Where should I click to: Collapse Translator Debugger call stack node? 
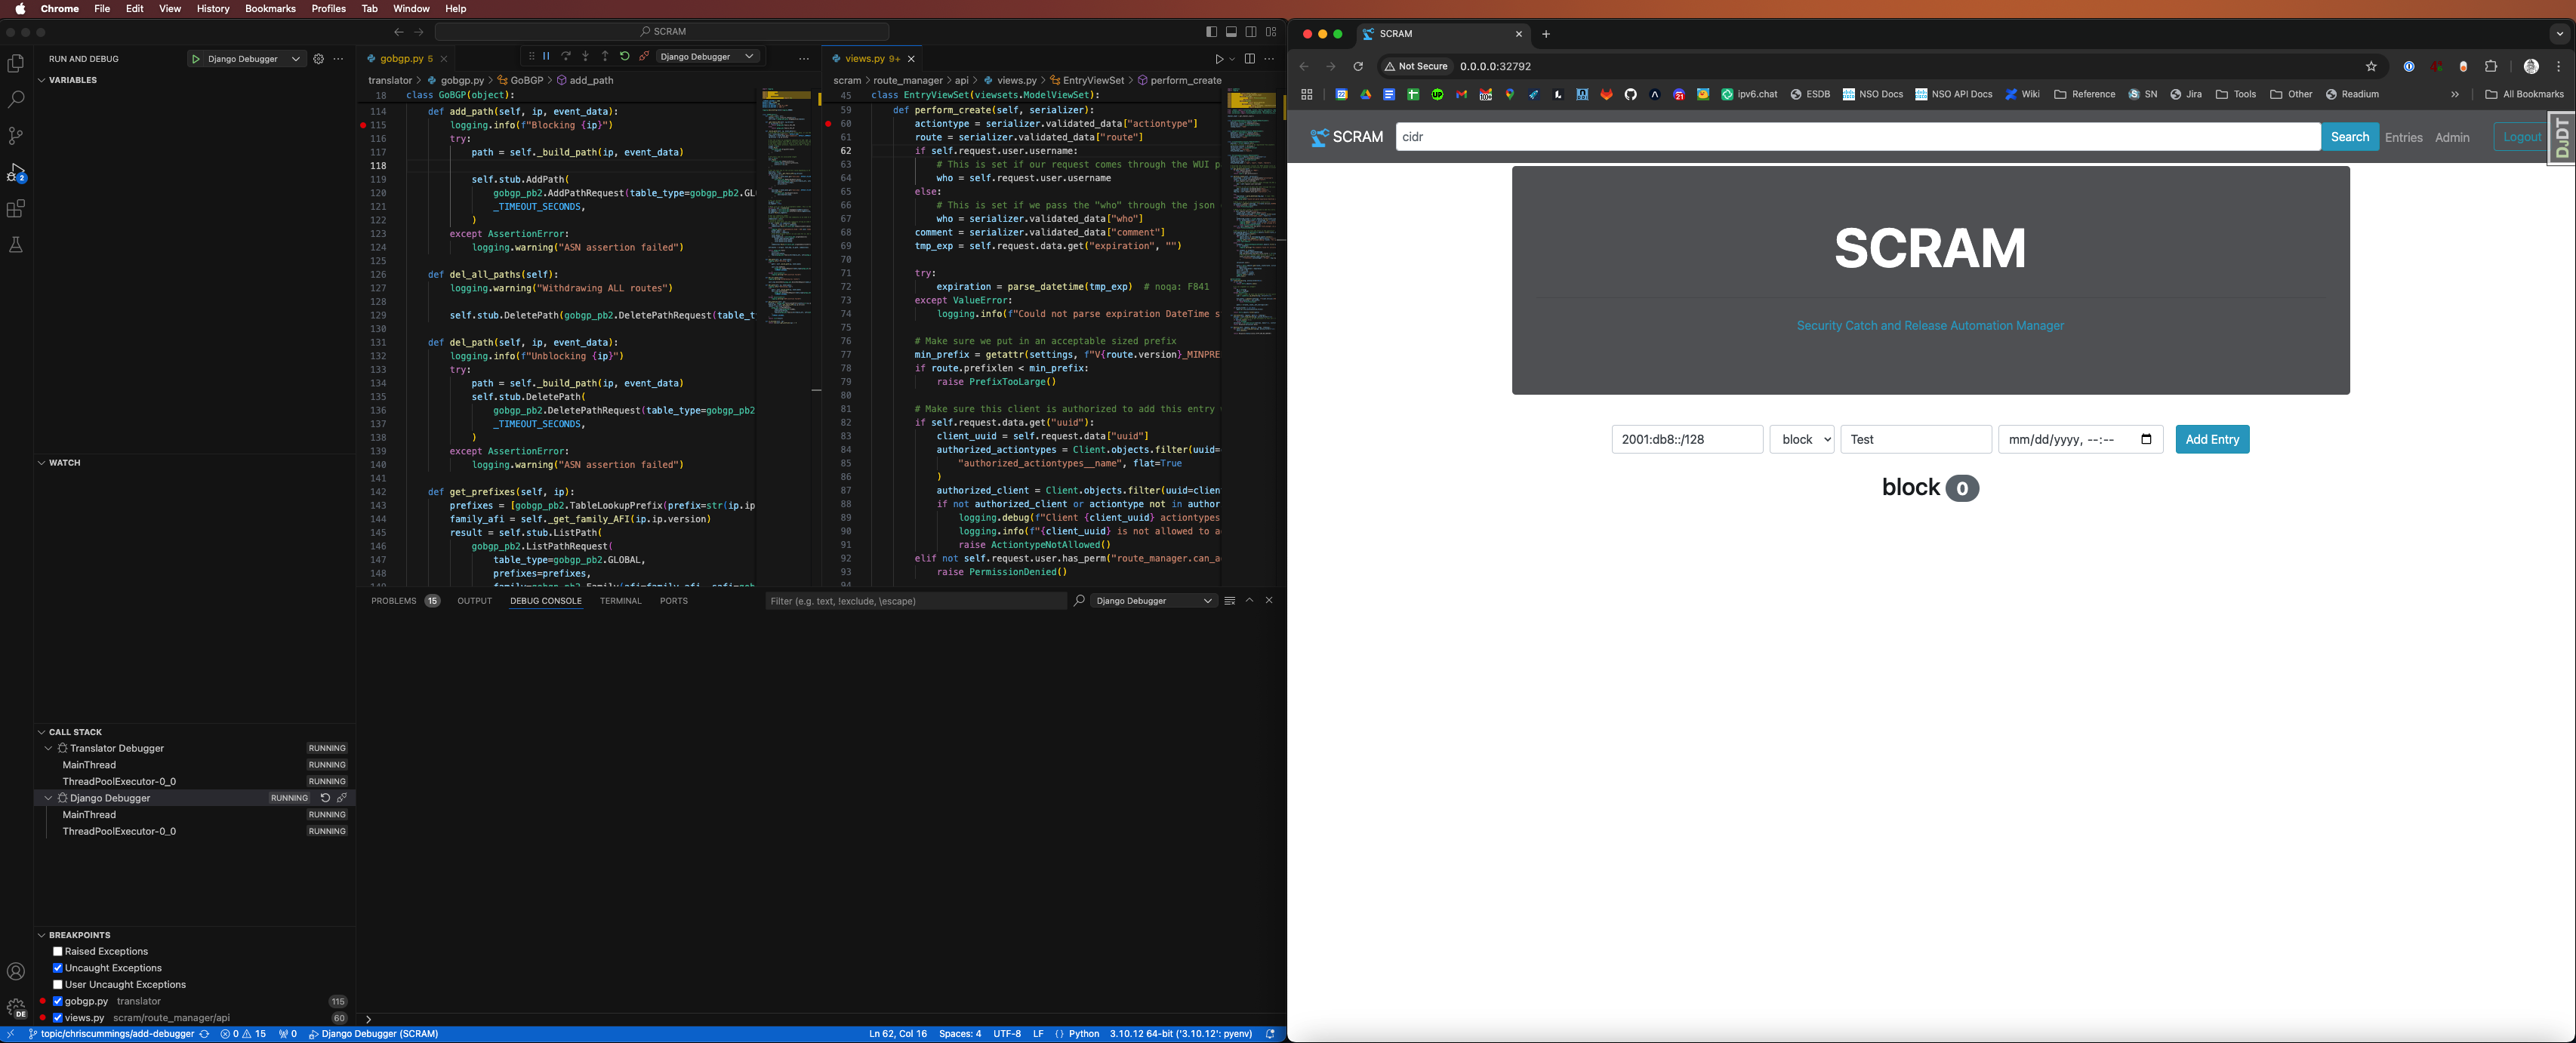(48, 748)
